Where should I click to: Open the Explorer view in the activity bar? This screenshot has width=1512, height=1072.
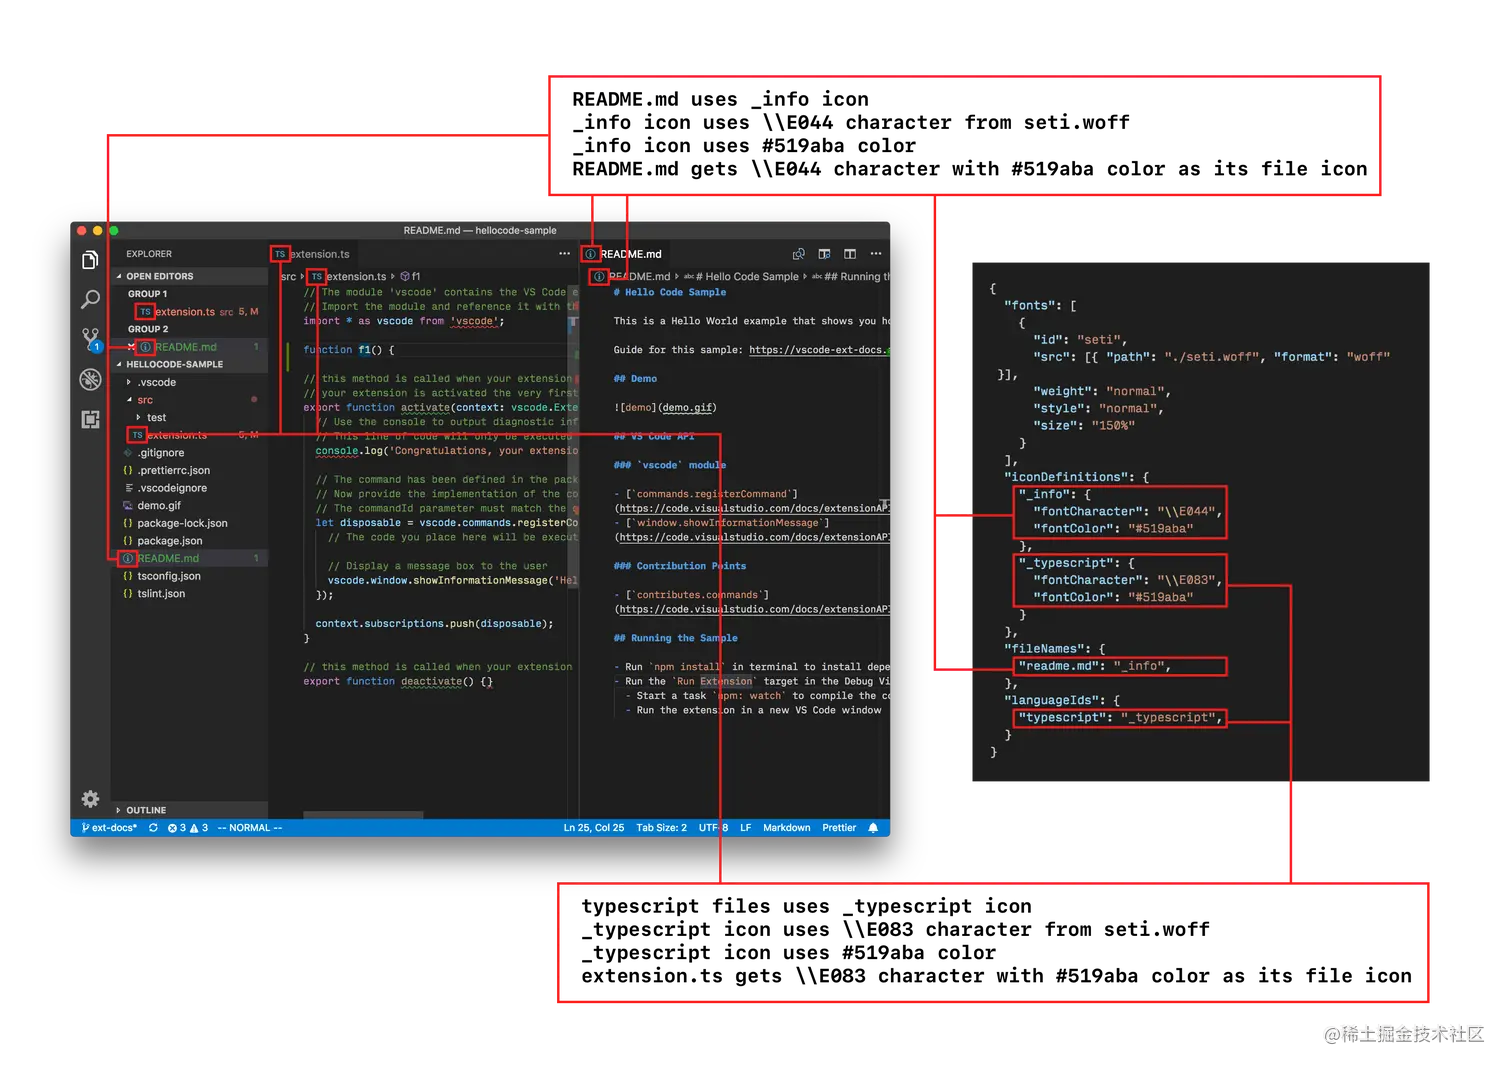coord(90,260)
